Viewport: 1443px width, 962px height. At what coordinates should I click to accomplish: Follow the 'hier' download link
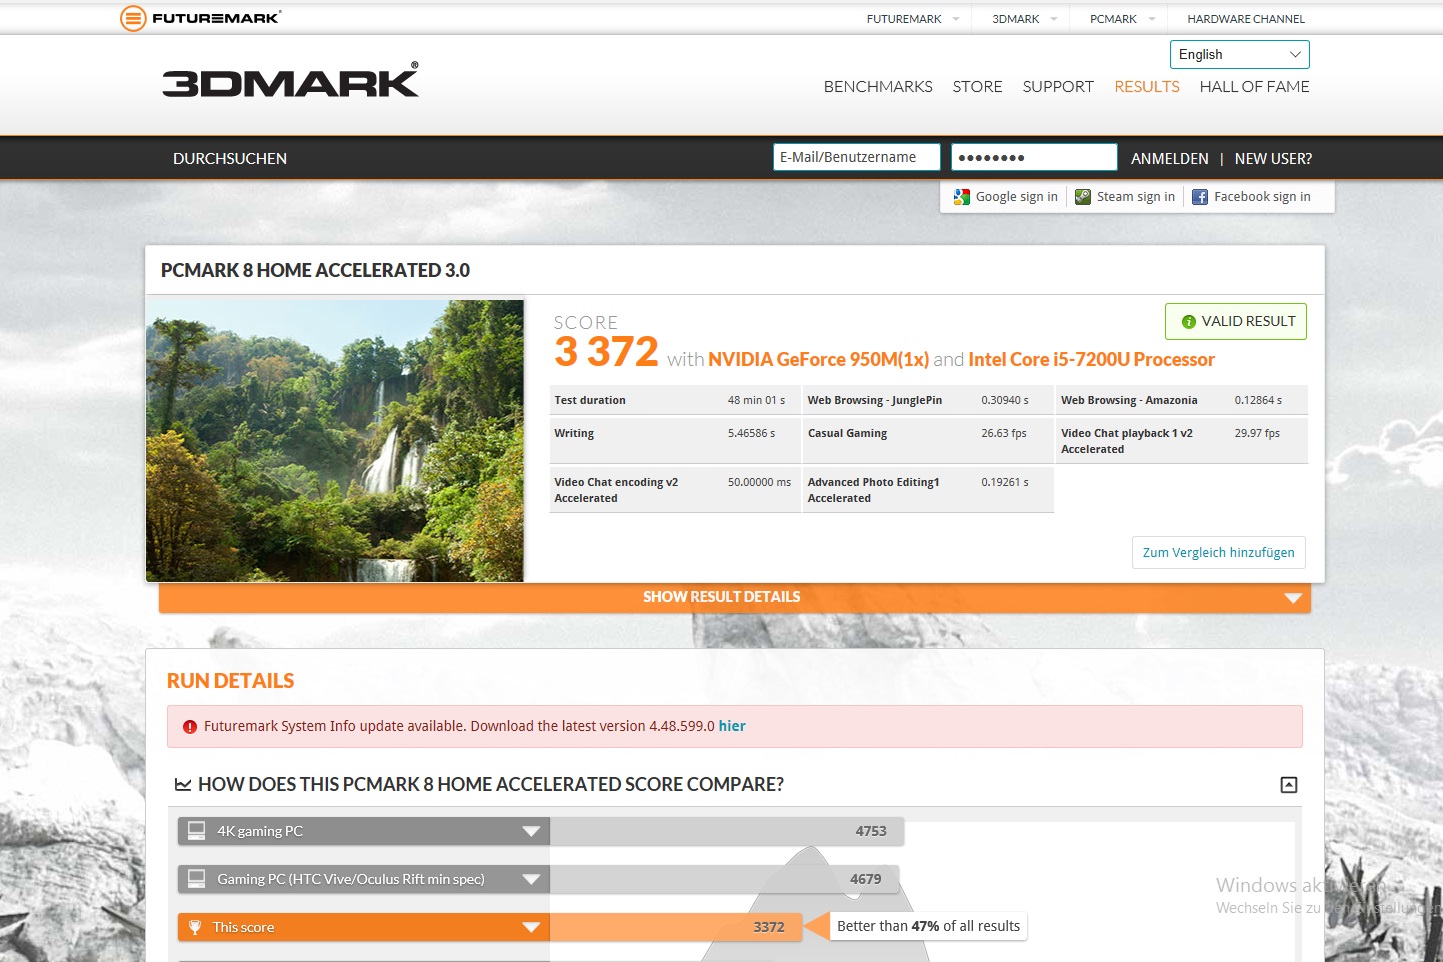[x=732, y=726]
